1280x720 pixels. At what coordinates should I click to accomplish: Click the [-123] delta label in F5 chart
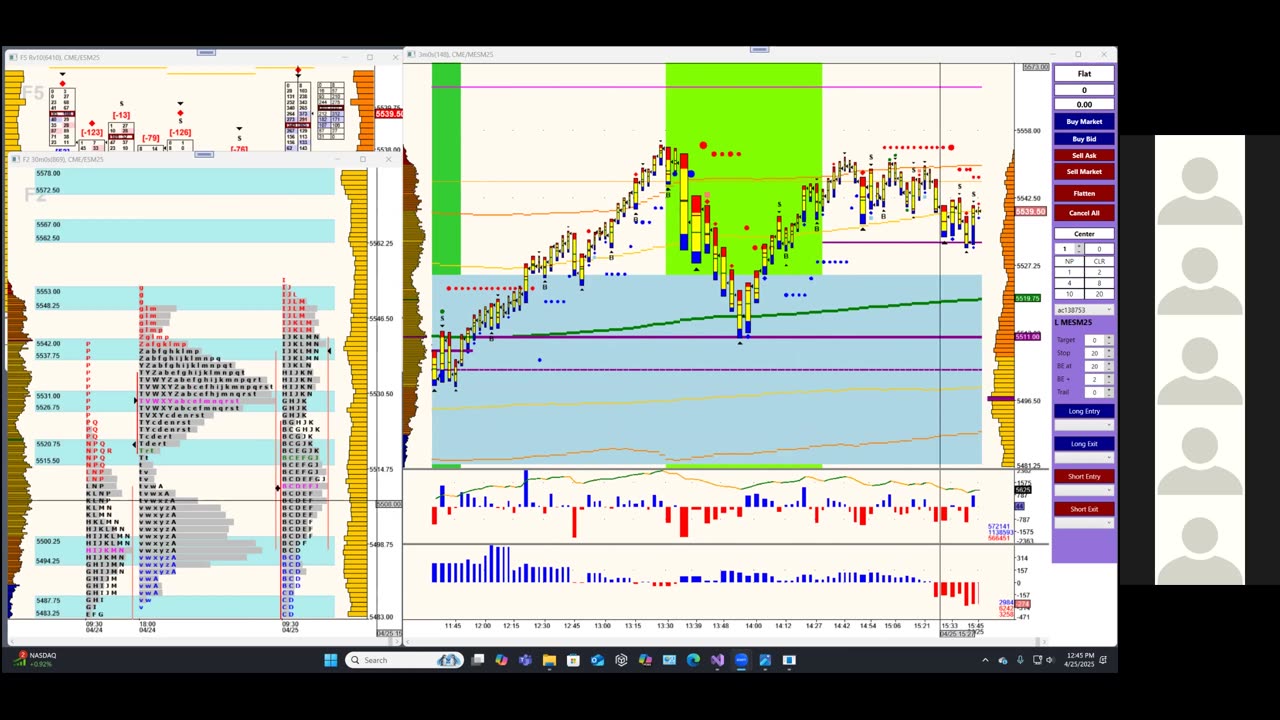[92, 132]
